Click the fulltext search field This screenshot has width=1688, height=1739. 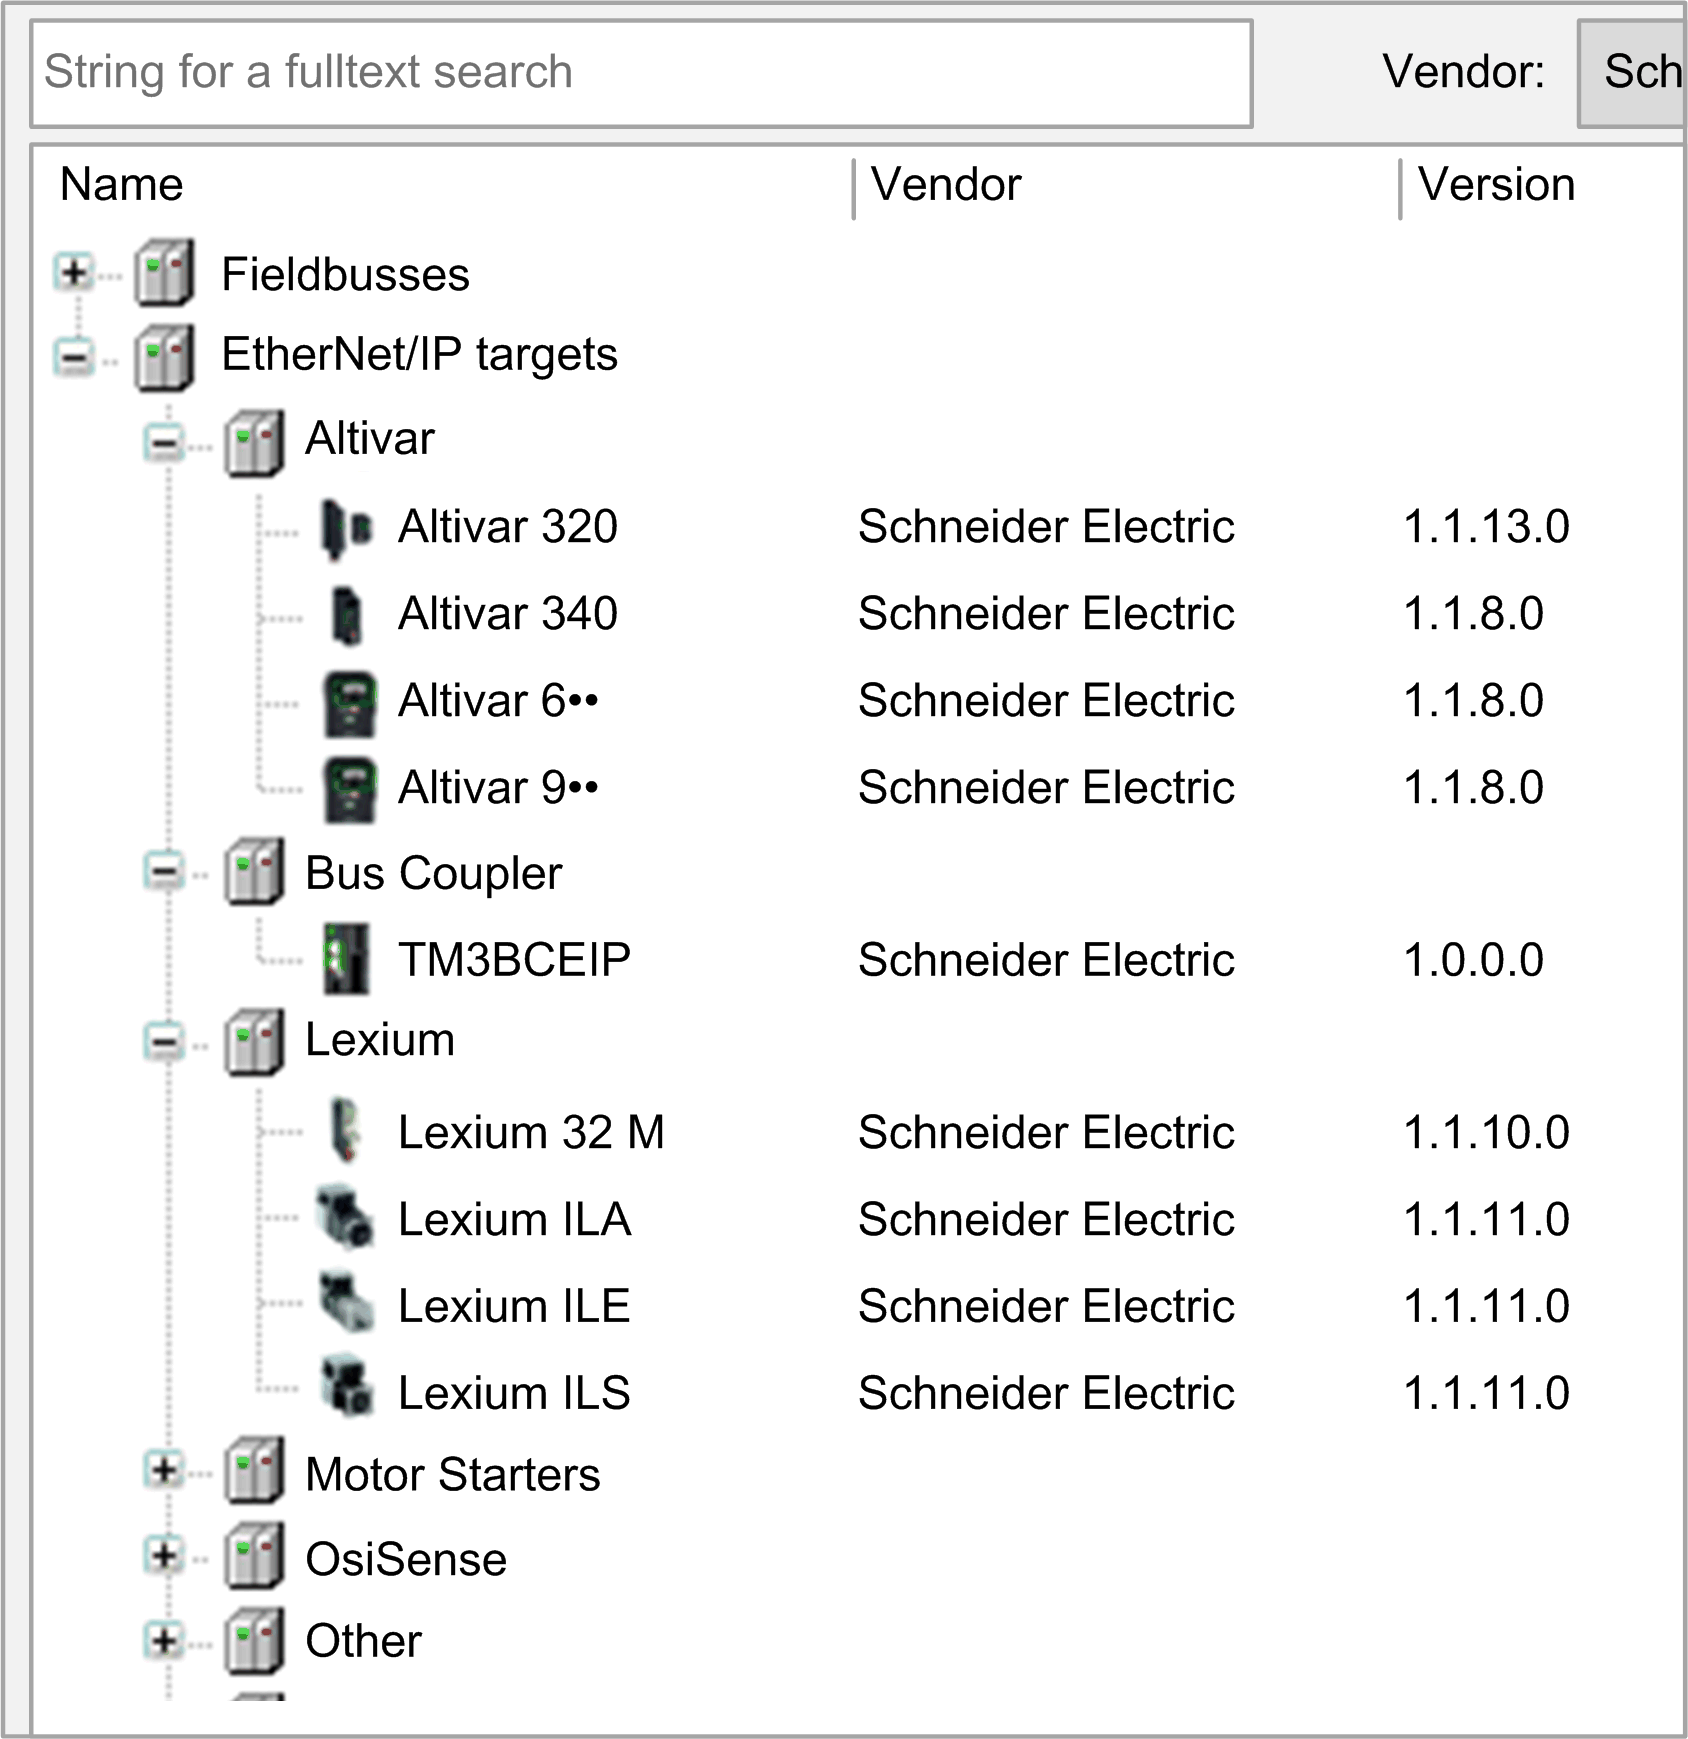[642, 73]
